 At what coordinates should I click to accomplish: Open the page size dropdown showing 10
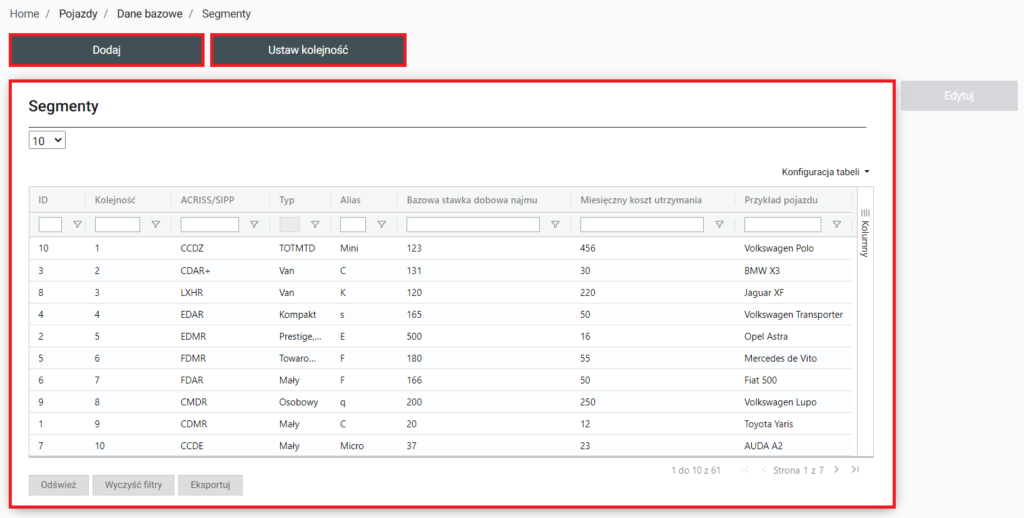(x=47, y=141)
